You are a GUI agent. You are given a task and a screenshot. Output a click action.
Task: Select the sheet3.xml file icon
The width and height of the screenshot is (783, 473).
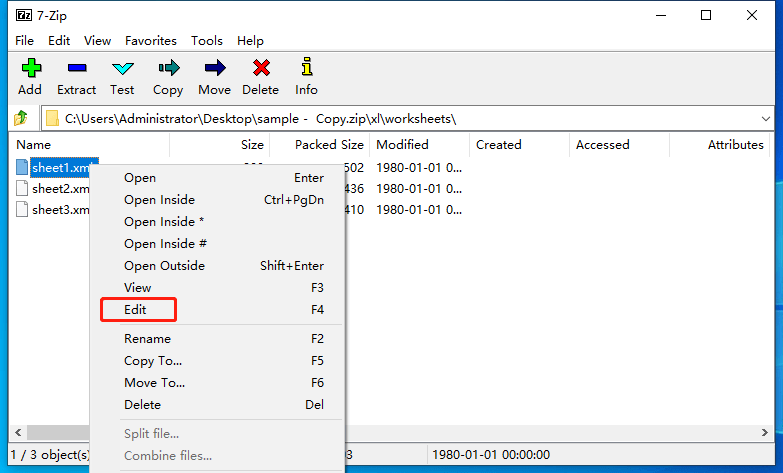click(22, 209)
